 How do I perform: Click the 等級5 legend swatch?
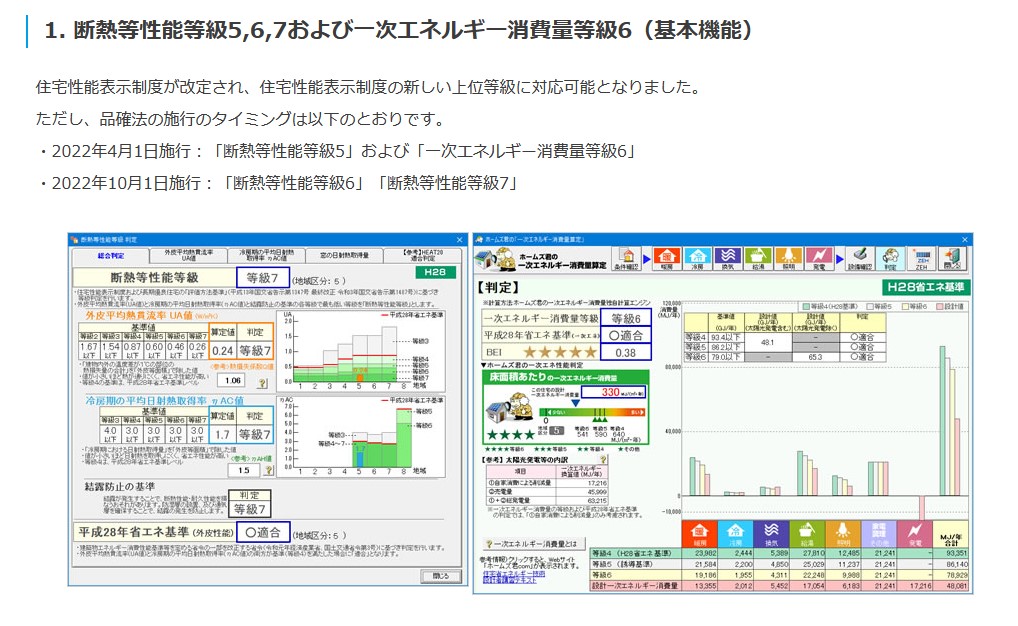(871, 307)
